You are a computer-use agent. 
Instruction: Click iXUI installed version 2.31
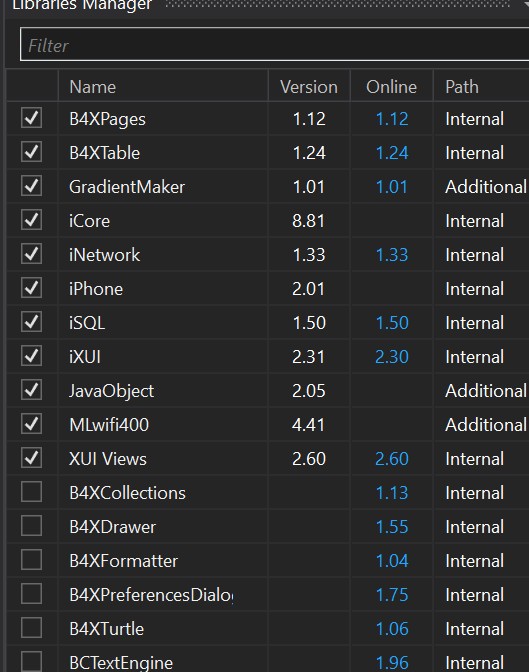click(309, 357)
